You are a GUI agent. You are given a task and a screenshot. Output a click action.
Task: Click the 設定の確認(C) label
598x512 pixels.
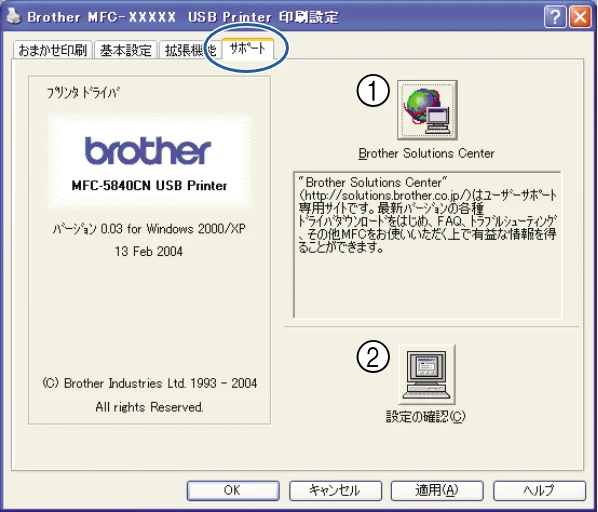(426, 416)
